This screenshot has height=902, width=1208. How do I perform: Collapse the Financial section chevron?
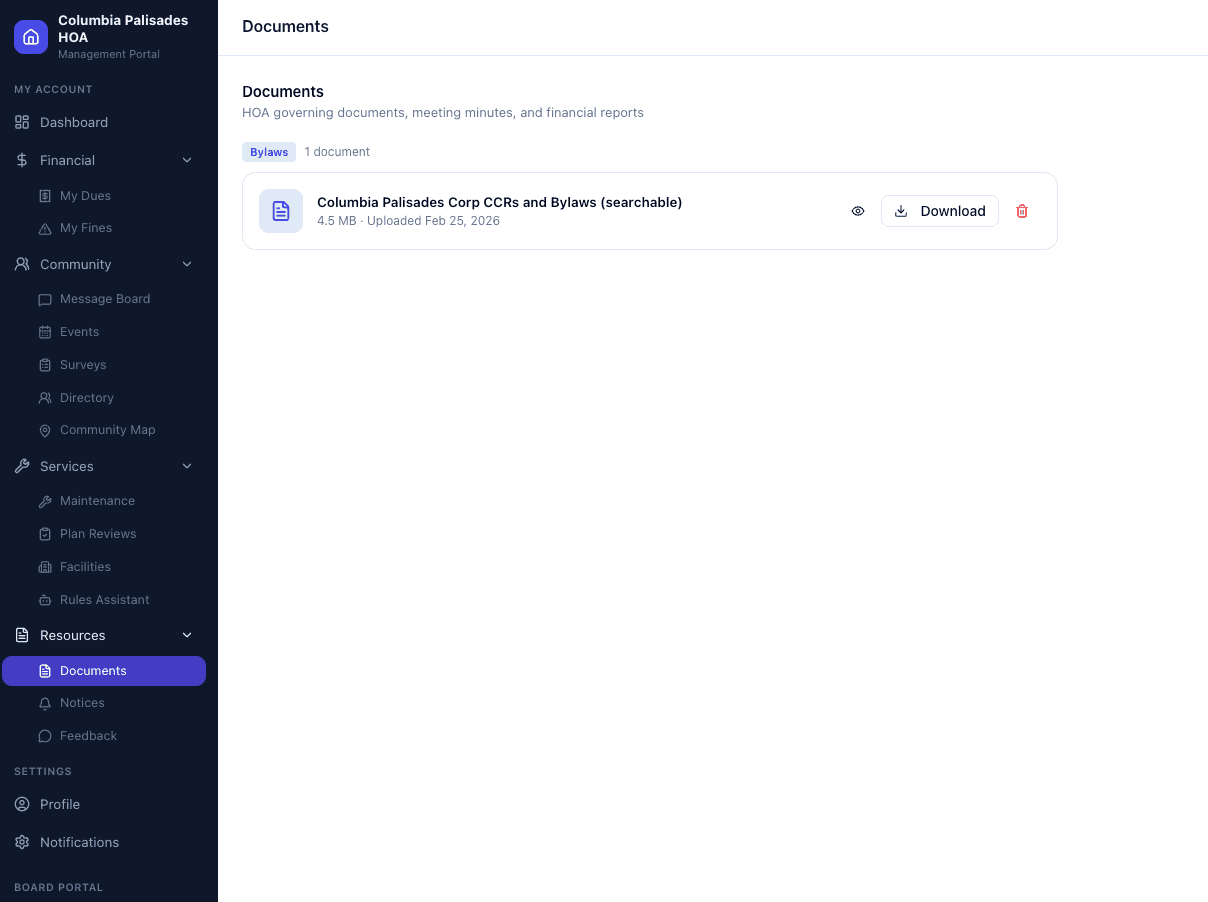pos(187,160)
